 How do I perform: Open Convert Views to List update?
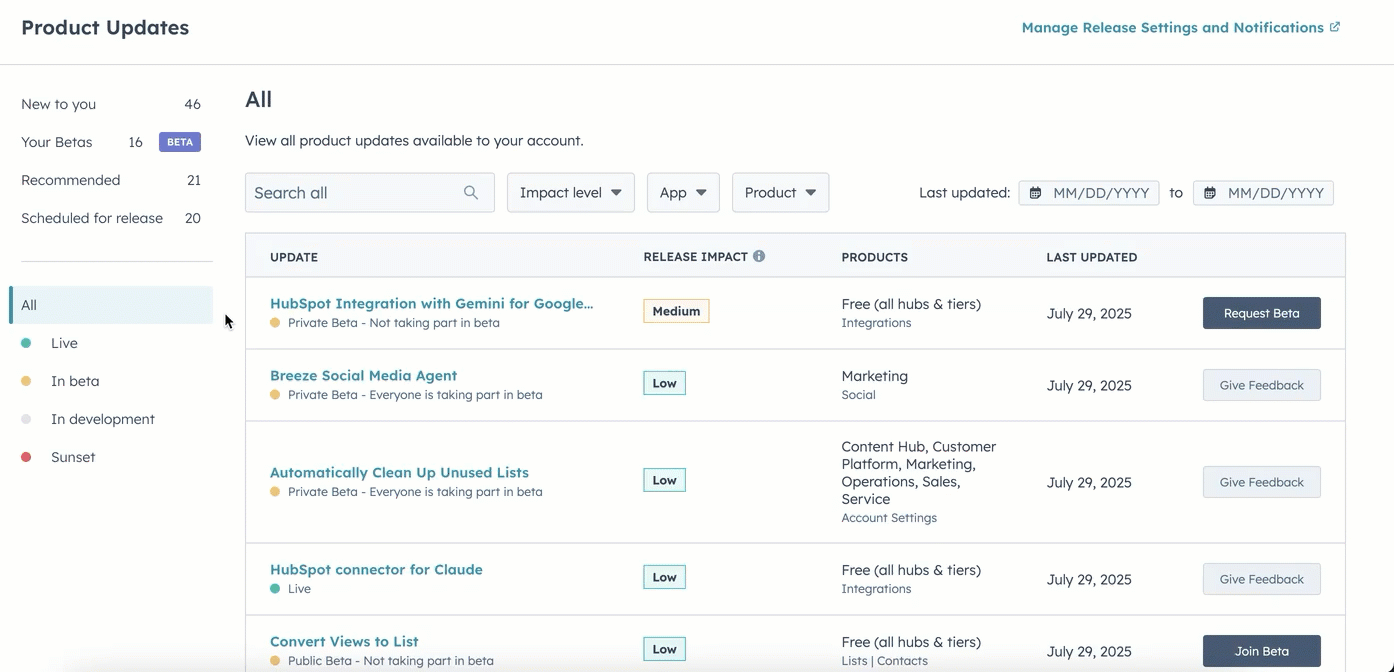[344, 641]
